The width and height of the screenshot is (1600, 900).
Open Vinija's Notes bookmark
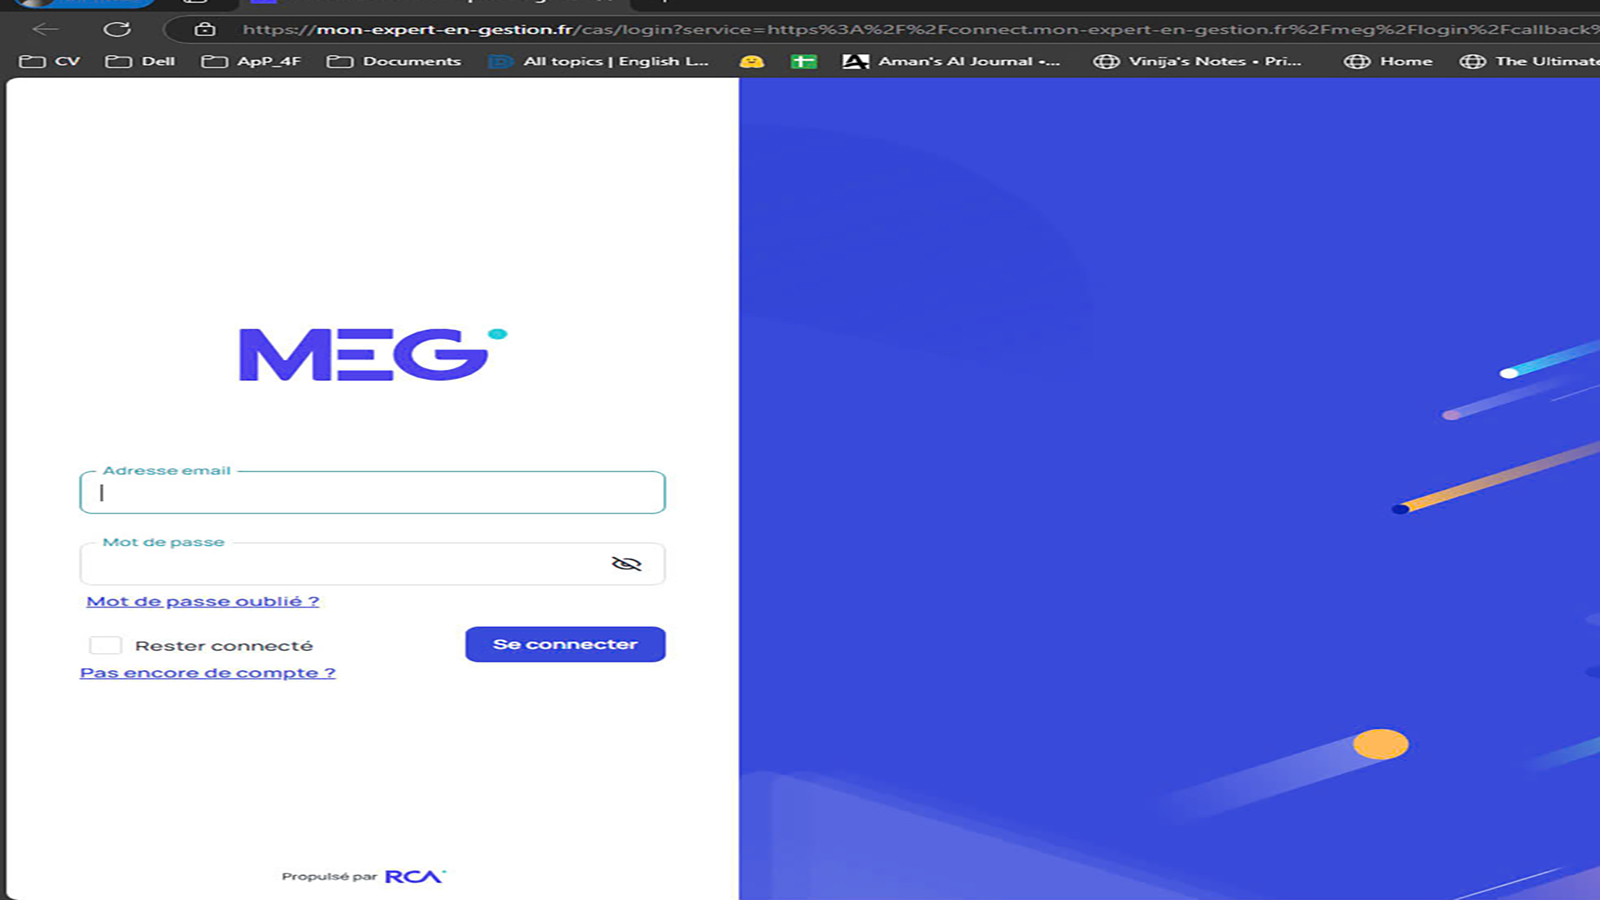1197,61
